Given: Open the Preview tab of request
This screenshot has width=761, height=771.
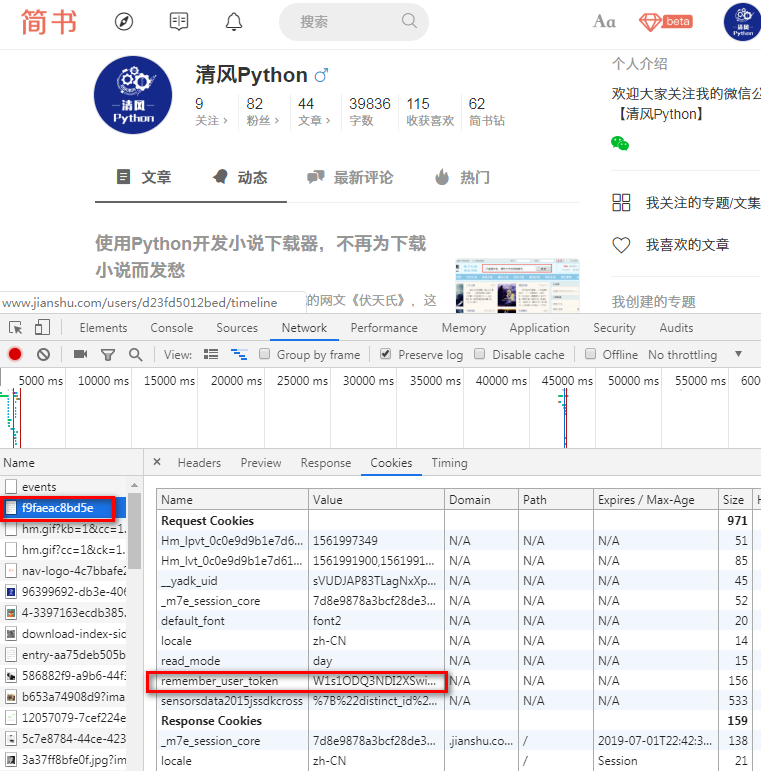Looking at the screenshot, I should [x=261, y=463].
